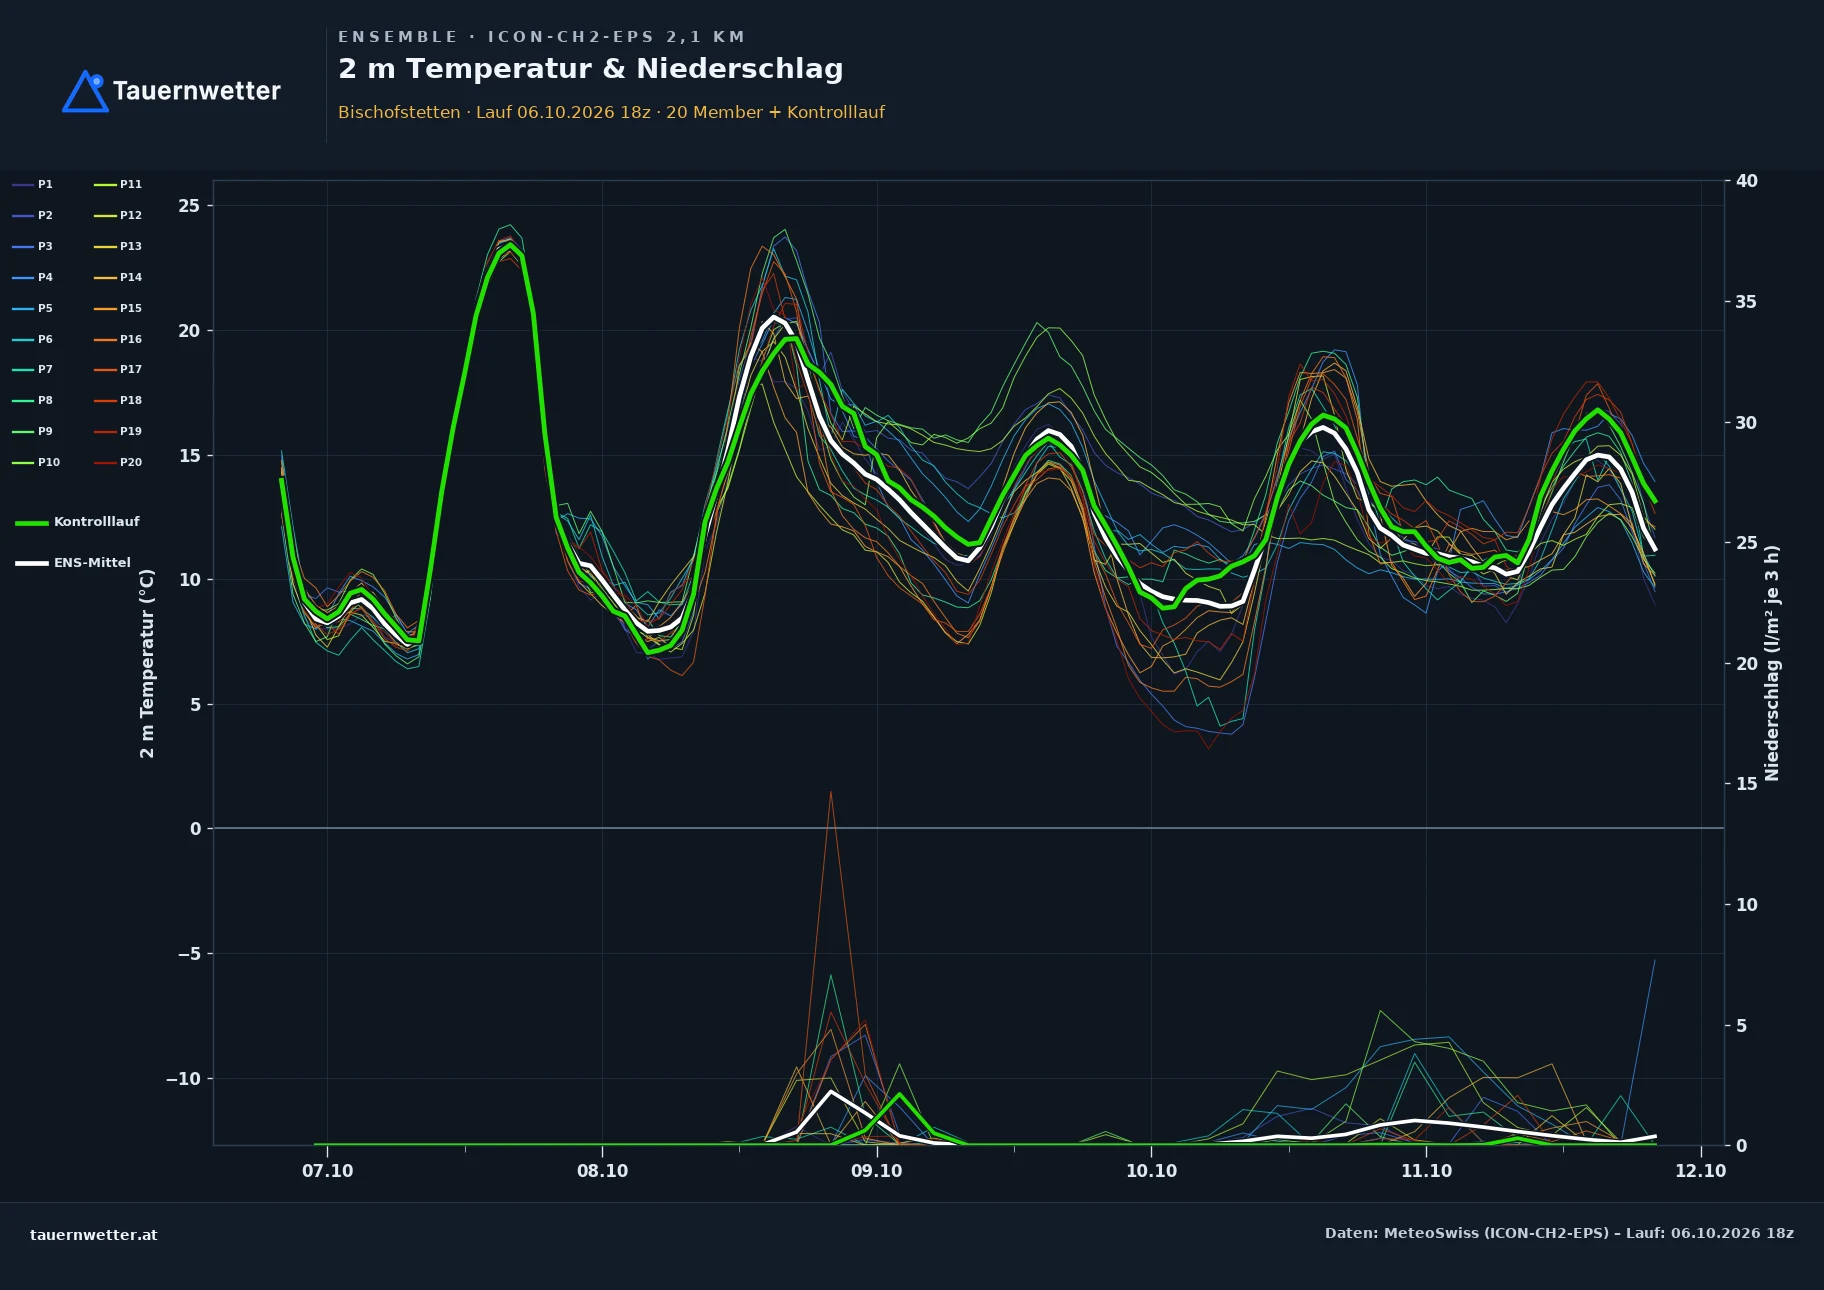
Task: Click the tauernwetter.at footer text
Action: (94, 1235)
